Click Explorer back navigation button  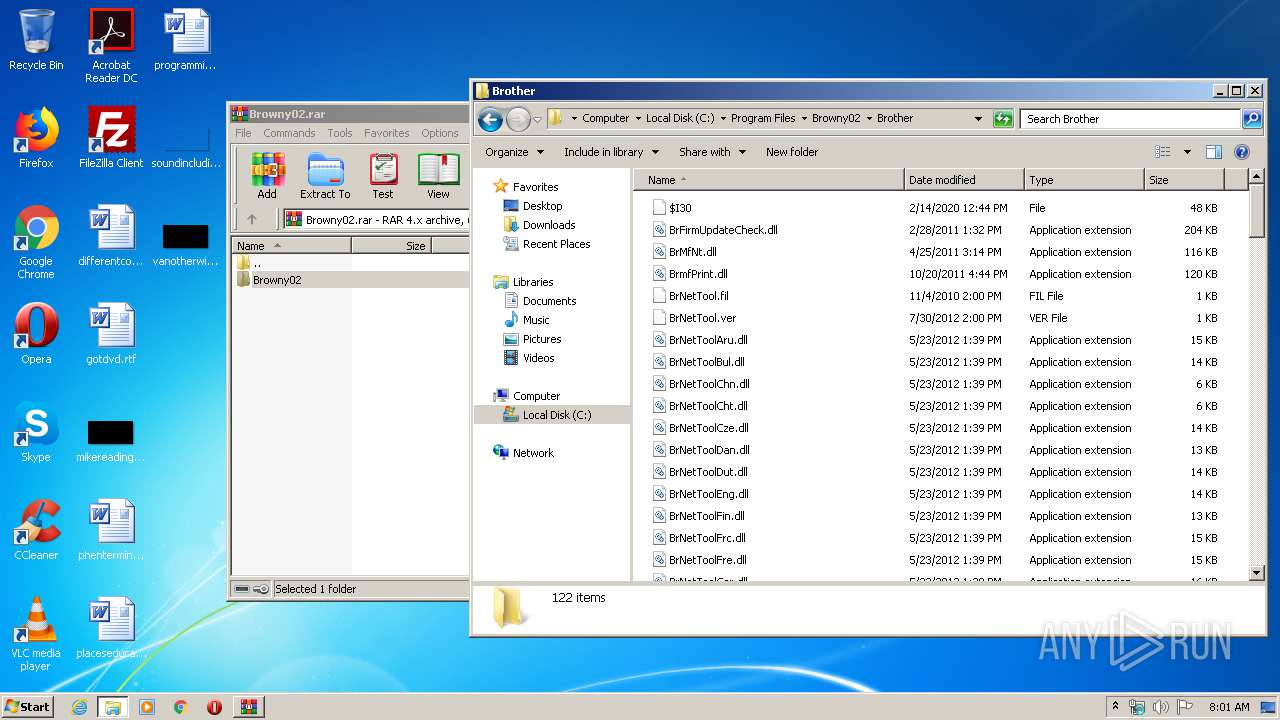(x=490, y=120)
